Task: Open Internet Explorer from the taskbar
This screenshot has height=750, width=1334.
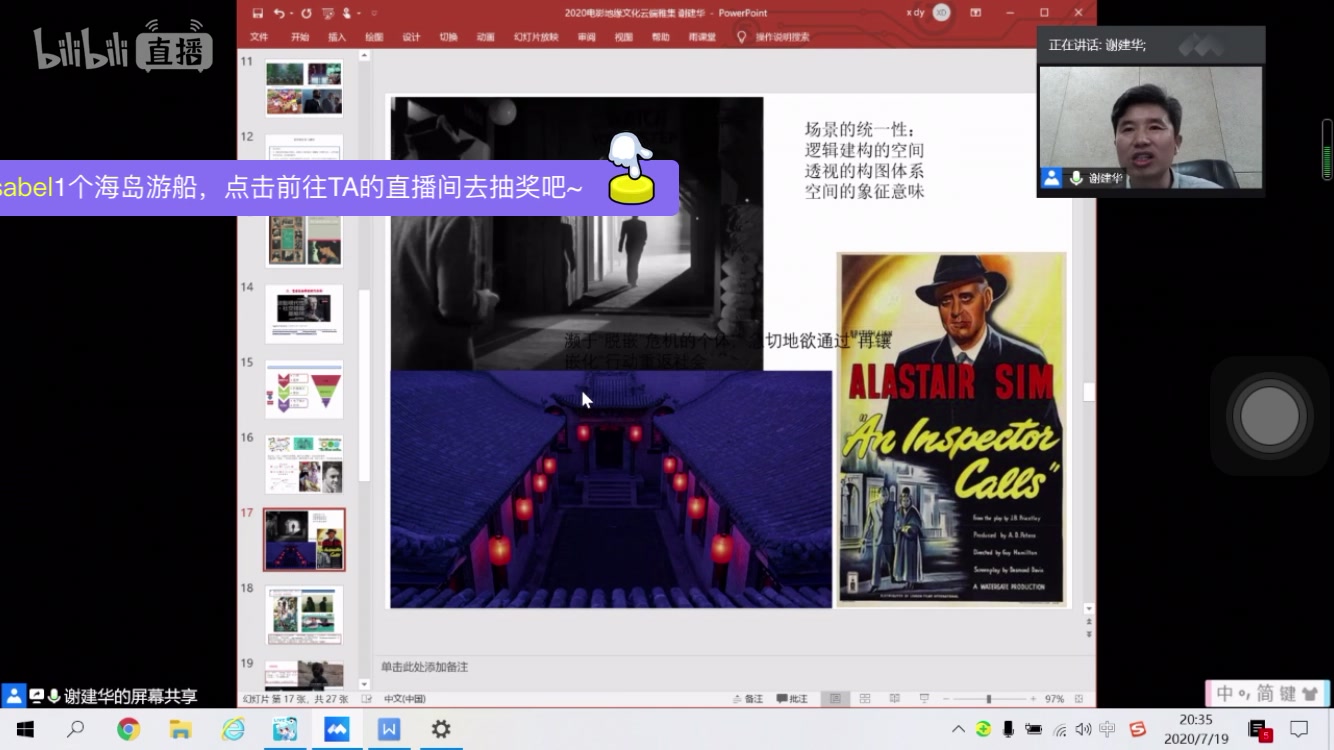Action: 233,729
